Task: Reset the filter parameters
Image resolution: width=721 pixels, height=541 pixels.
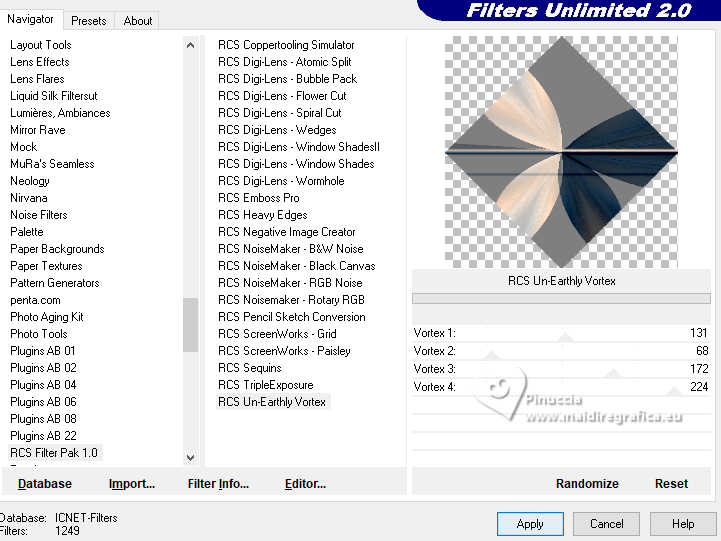Action: pos(671,484)
